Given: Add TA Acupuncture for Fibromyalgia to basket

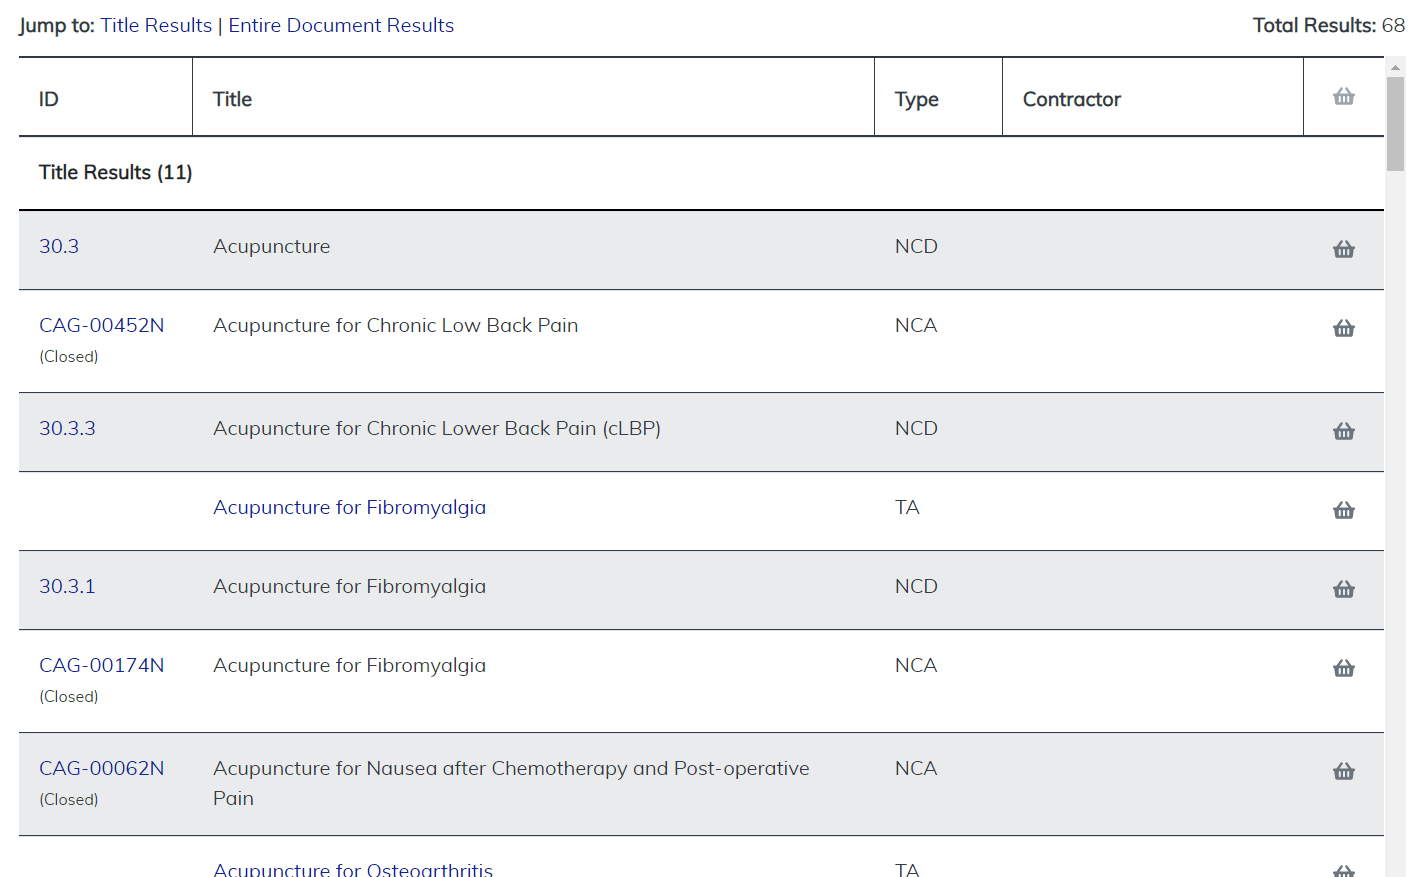Looking at the screenshot, I should [1343, 510].
